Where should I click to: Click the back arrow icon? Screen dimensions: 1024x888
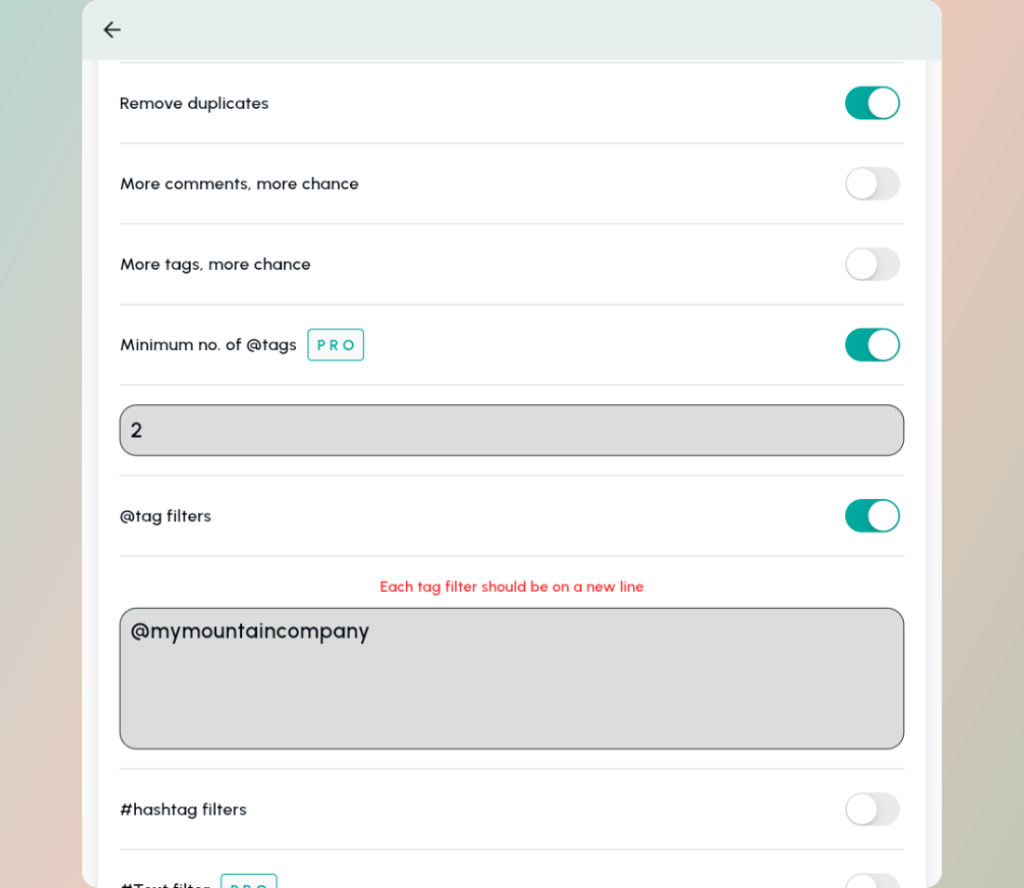click(112, 30)
